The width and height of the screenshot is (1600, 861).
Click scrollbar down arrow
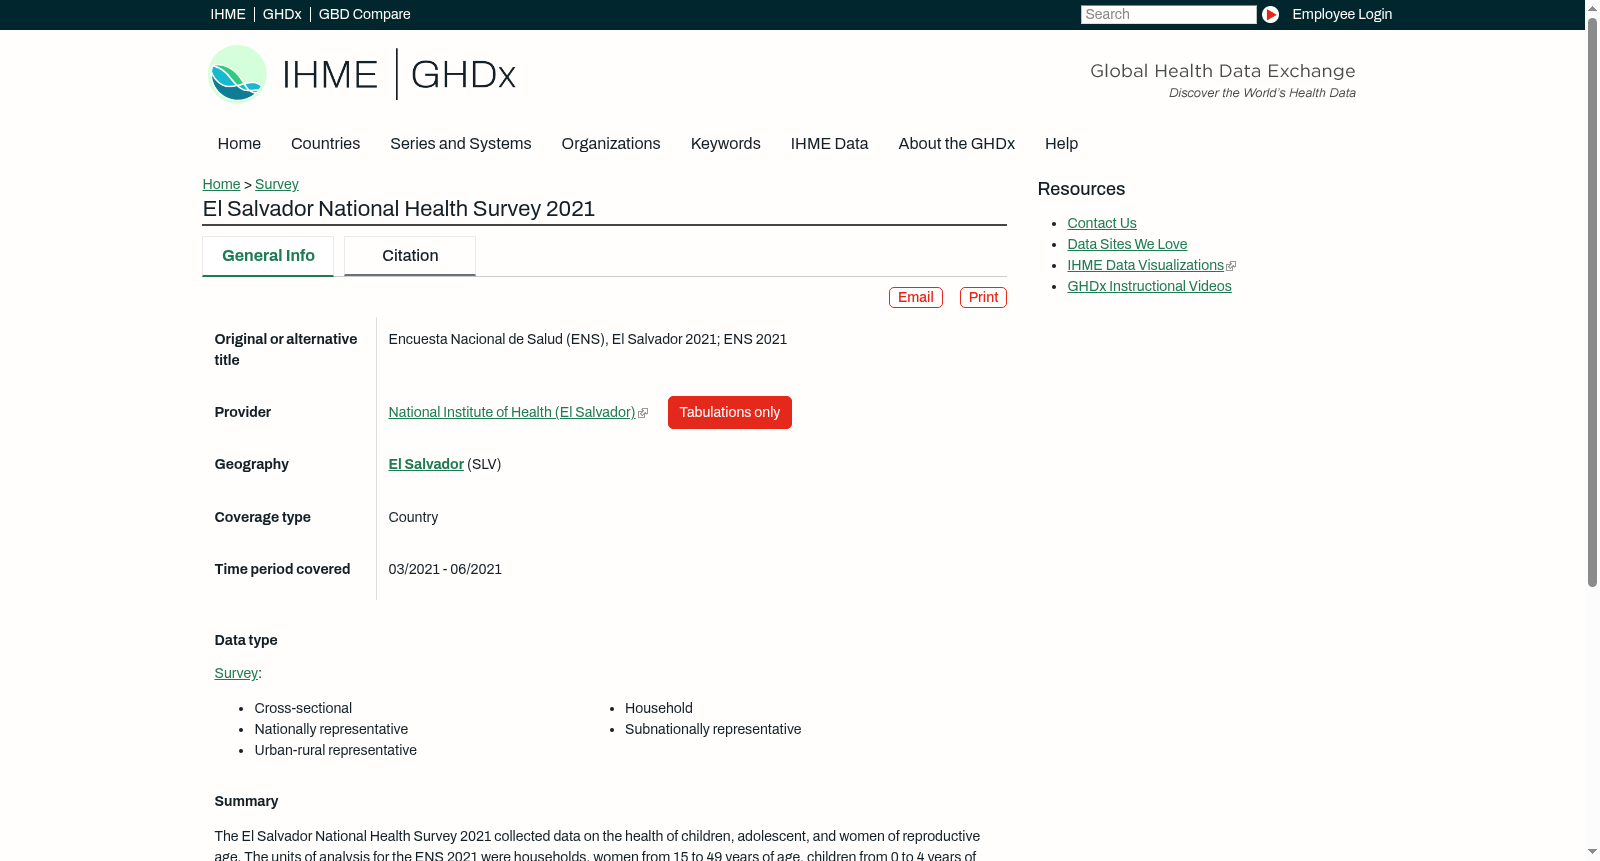click(x=1592, y=853)
